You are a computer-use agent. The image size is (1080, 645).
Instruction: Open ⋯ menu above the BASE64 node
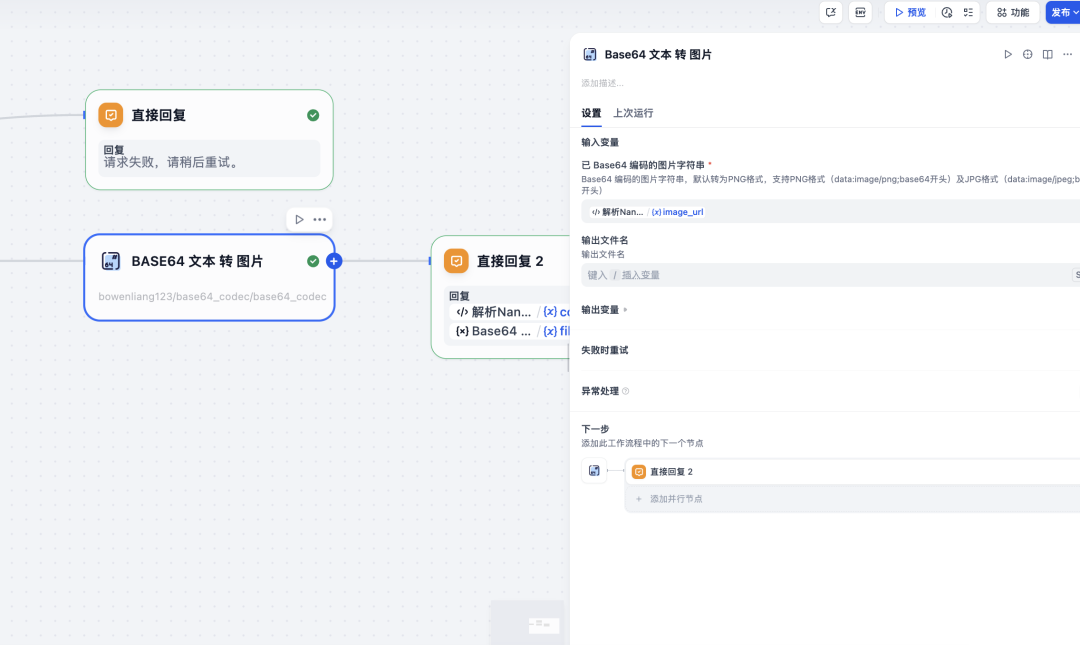320,219
